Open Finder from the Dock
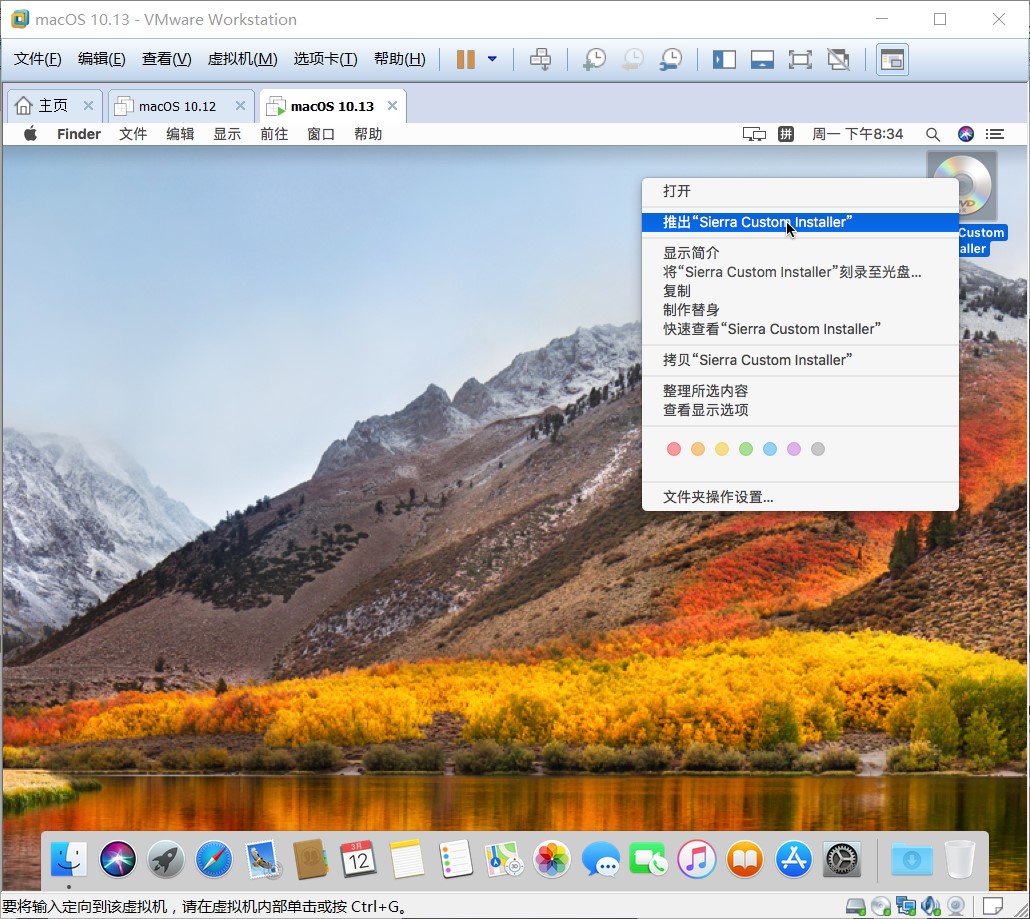 tap(69, 859)
